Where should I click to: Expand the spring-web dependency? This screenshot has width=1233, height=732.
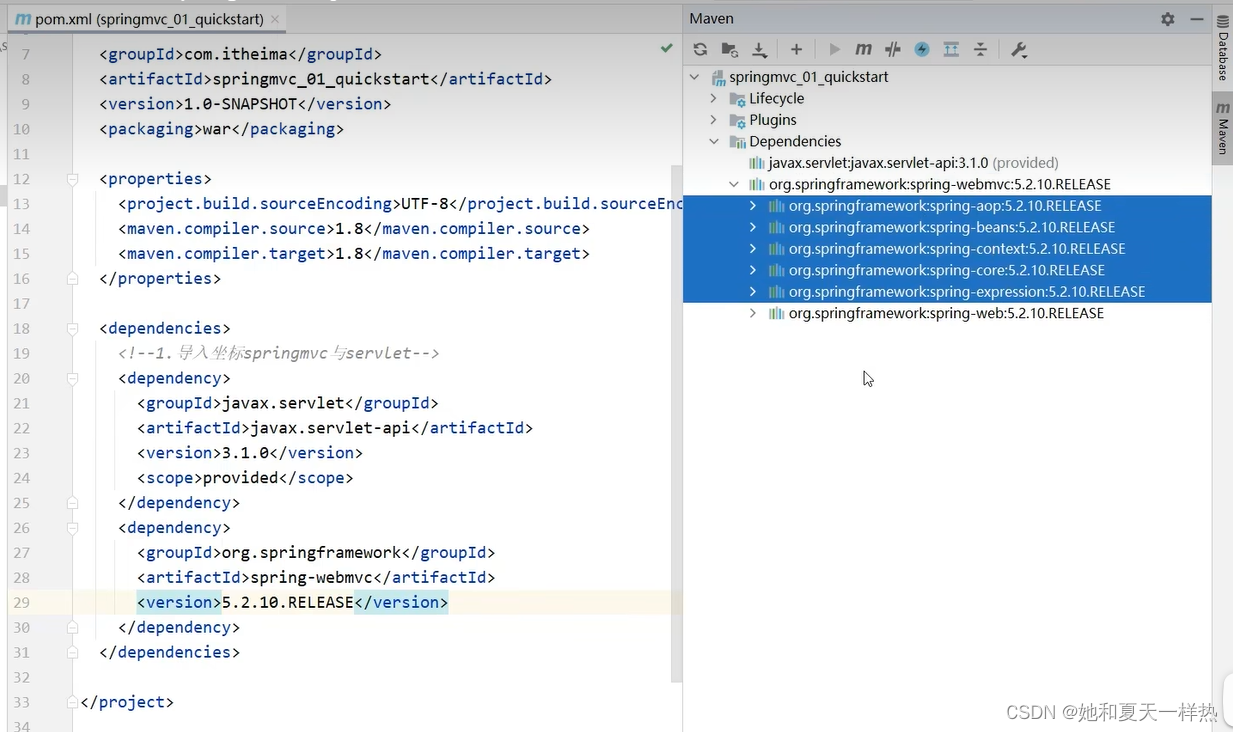(x=753, y=313)
